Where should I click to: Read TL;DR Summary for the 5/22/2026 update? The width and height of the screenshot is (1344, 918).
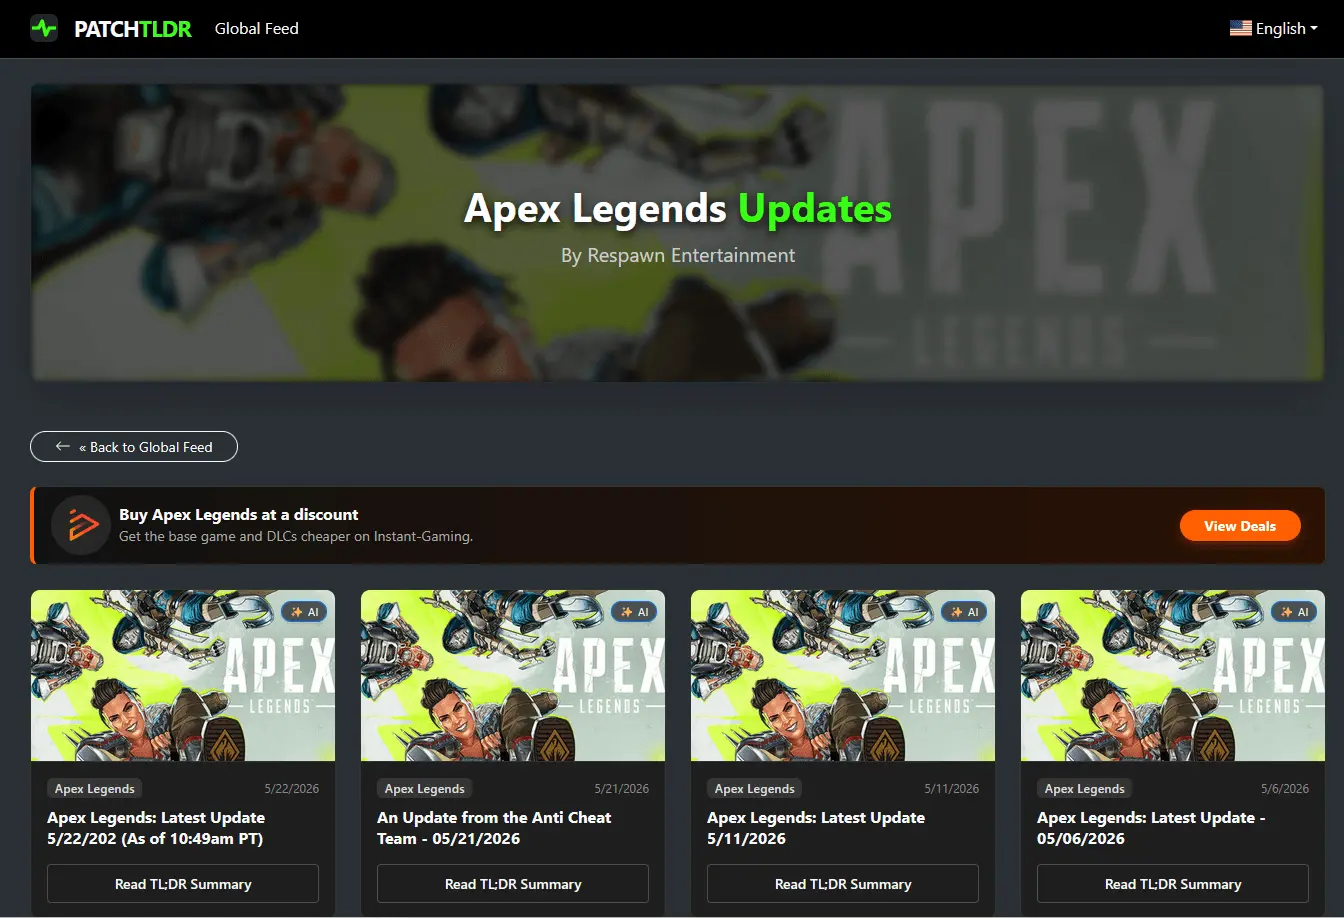[x=183, y=884]
